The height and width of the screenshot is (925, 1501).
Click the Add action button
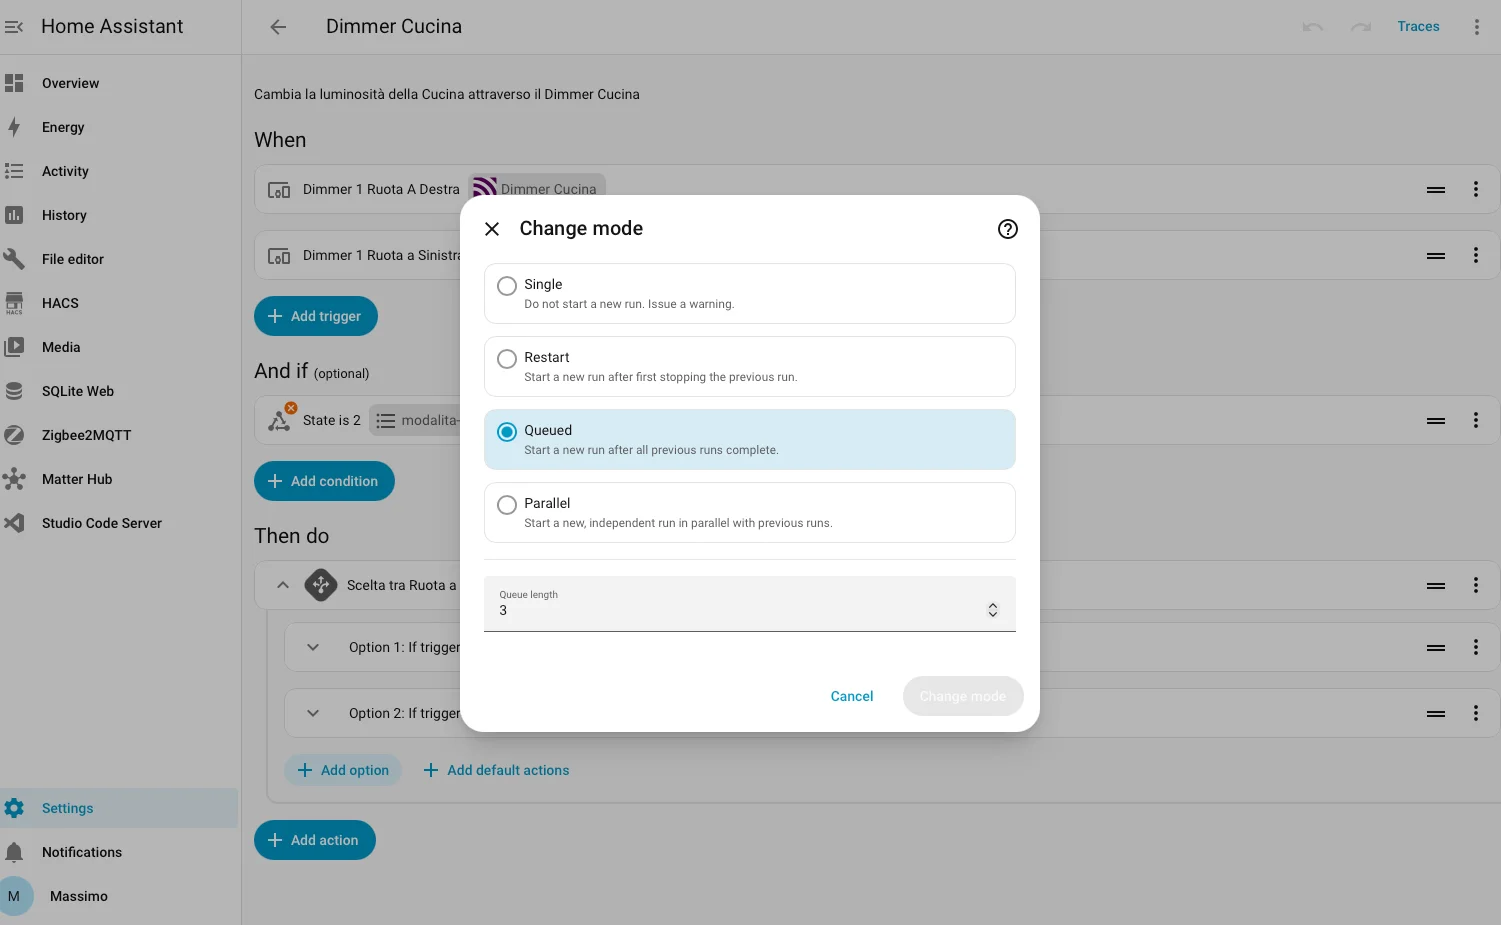(x=315, y=840)
